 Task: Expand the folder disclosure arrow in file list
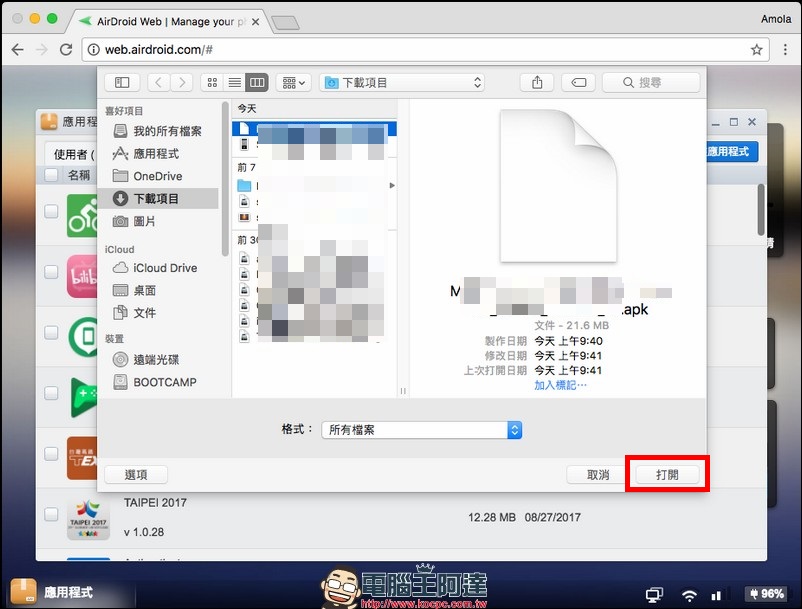point(392,185)
